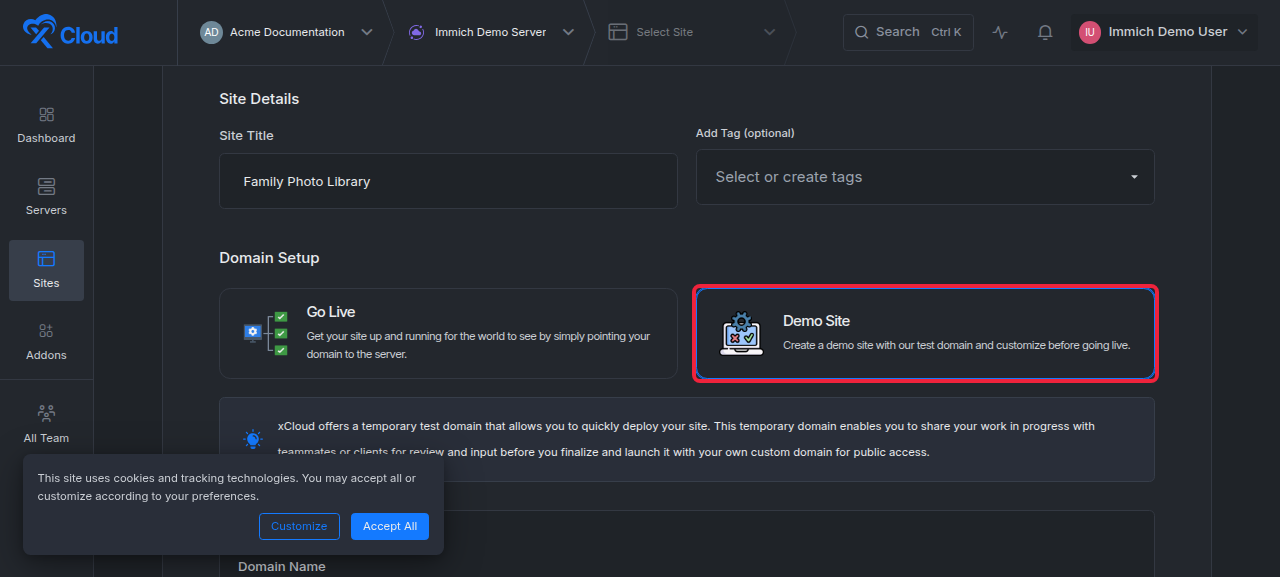The height and width of the screenshot is (577, 1280).
Task: Click the Demo Site laptop illustration
Action: click(742, 333)
